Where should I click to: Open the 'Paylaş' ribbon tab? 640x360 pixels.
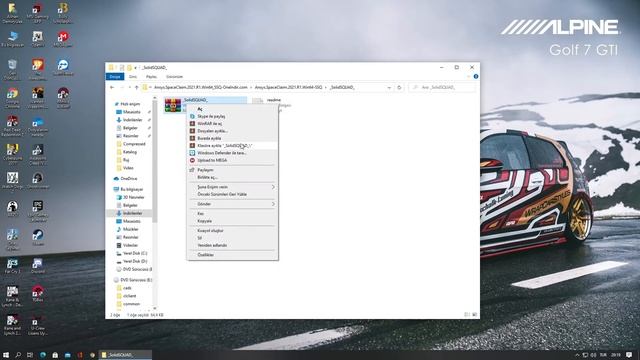(151, 77)
